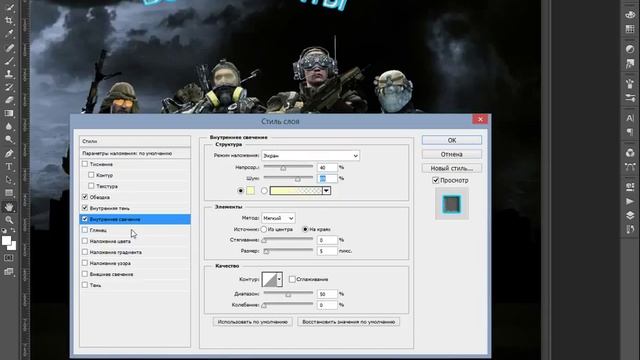The height and width of the screenshot is (360, 640).
Task: Toggle Quick Mask mode icon
Action: pos(9,258)
